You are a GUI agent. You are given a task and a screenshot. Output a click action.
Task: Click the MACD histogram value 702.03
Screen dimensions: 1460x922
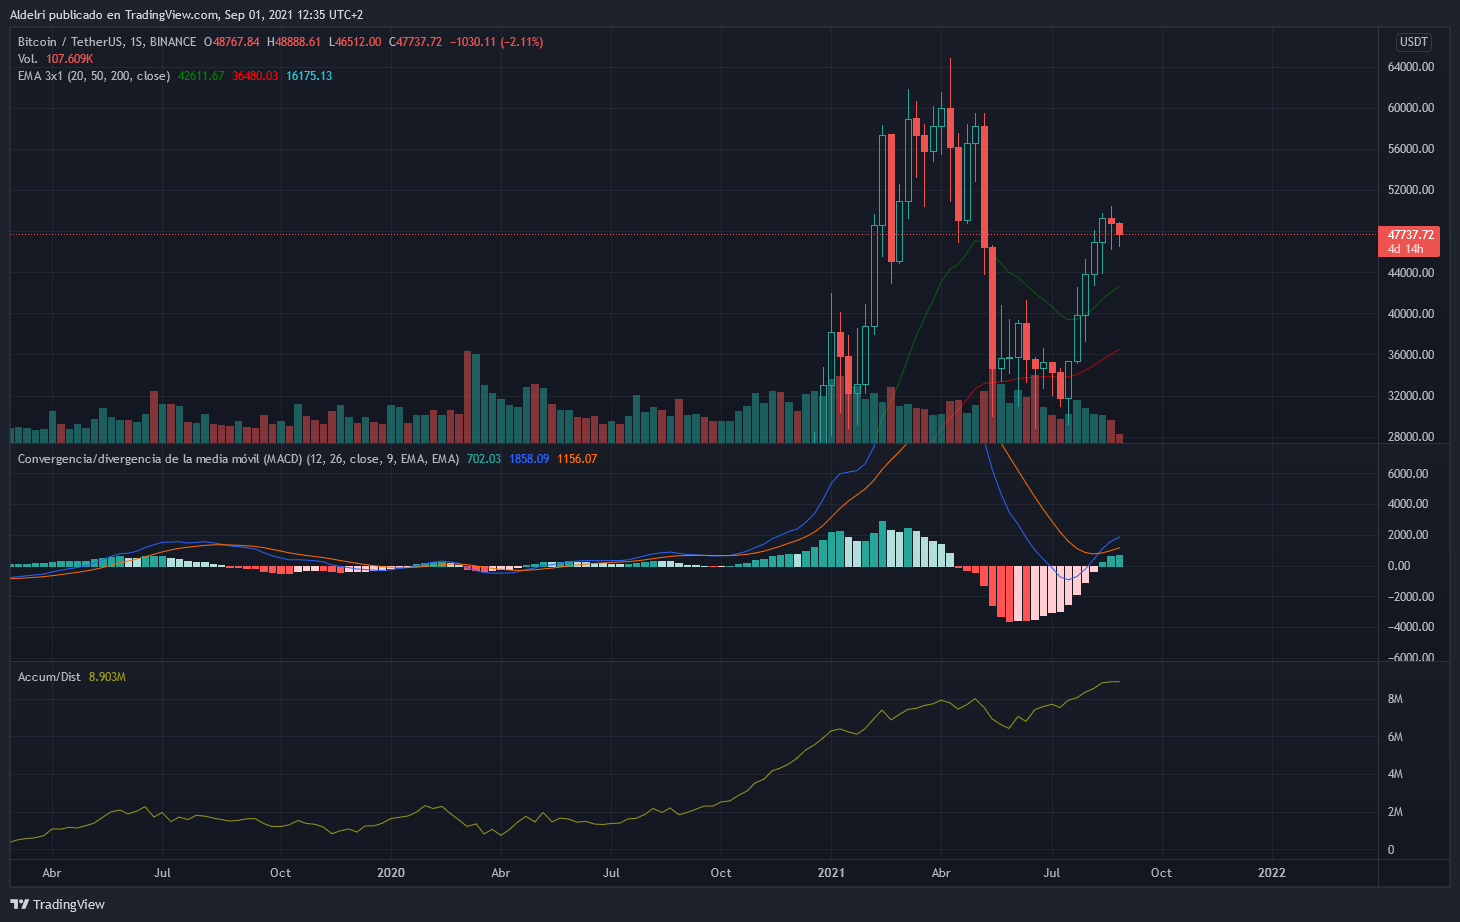[484, 459]
